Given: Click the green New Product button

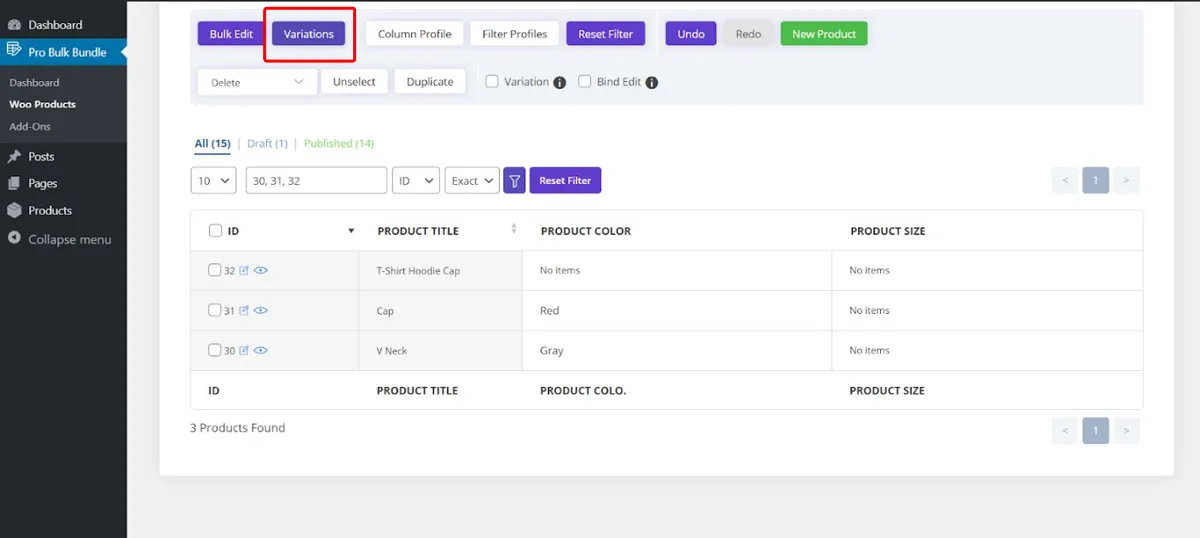Looking at the screenshot, I should [823, 34].
